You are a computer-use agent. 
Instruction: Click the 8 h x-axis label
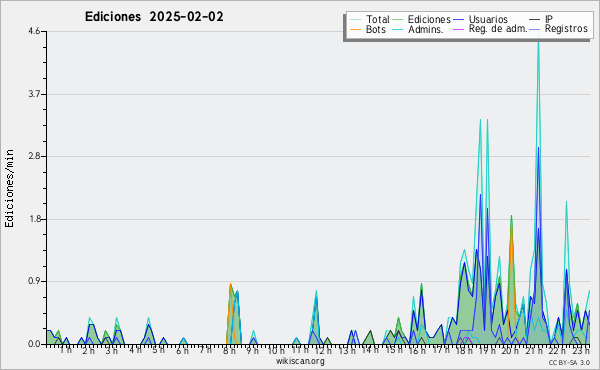229,350
